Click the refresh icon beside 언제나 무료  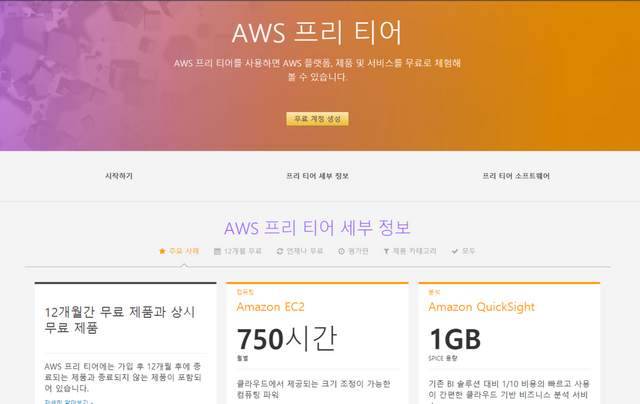pyautogui.click(x=280, y=251)
